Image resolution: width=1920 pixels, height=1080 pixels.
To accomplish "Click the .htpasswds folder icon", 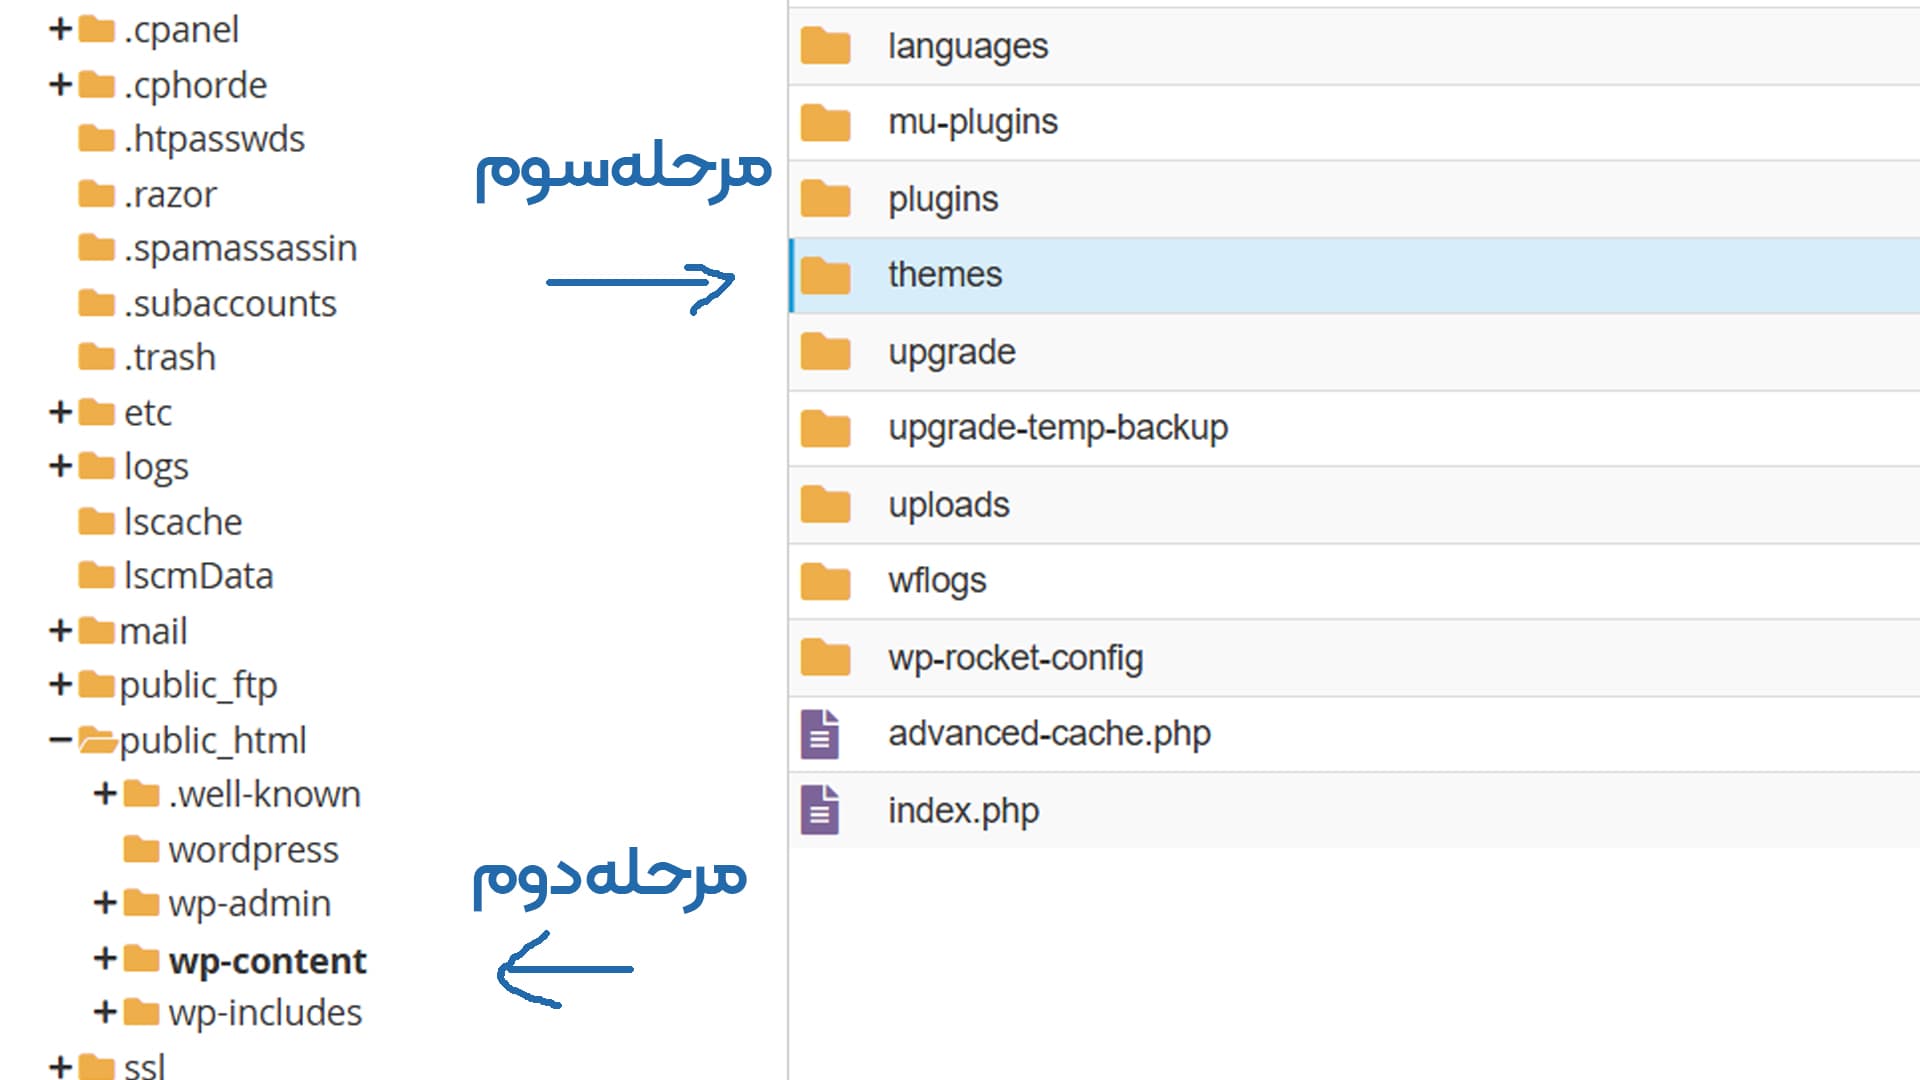I will click(96, 138).
